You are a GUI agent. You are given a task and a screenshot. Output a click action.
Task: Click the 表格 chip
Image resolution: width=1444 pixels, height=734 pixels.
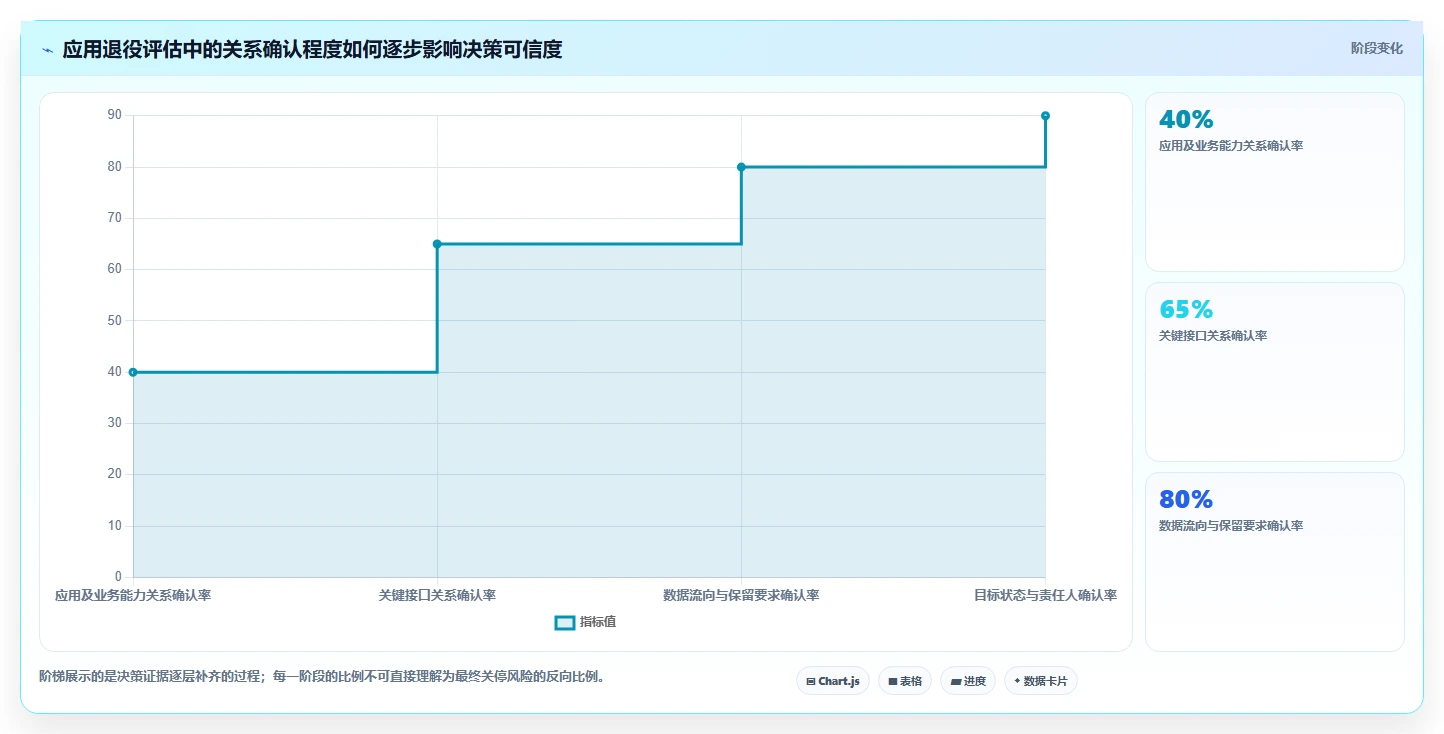pyautogui.click(x=905, y=681)
